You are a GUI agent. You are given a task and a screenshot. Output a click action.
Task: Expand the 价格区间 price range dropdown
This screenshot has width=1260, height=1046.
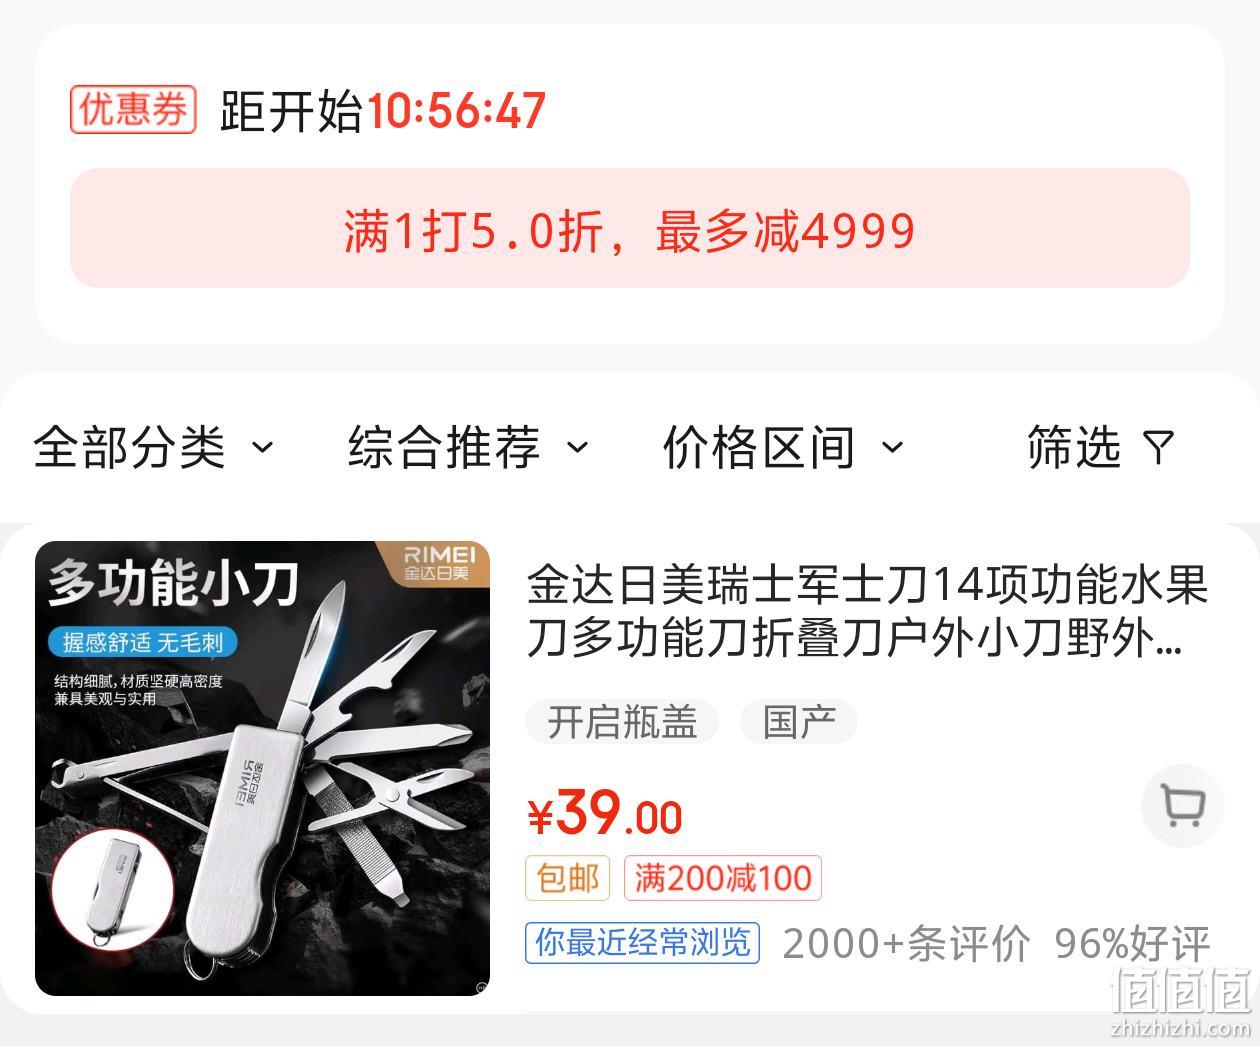(783, 447)
